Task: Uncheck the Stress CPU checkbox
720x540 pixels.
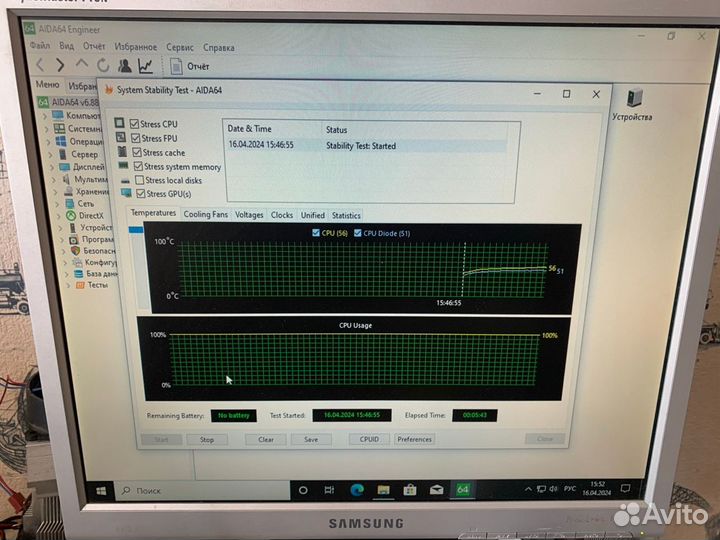Action: (x=136, y=125)
